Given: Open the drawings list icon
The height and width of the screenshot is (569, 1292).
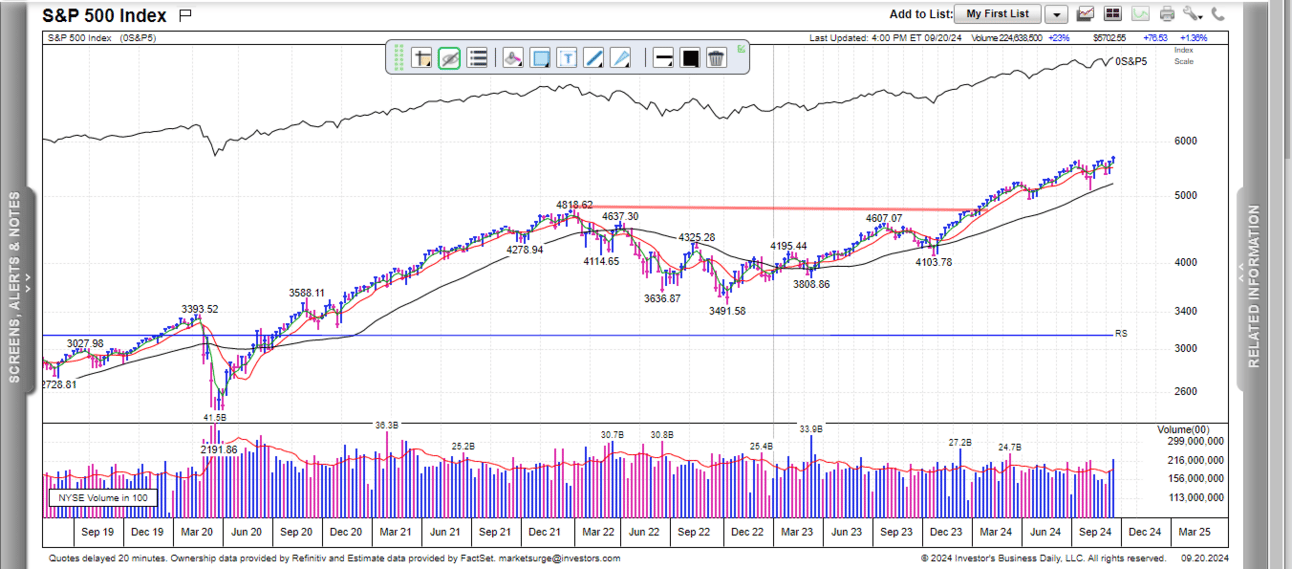Looking at the screenshot, I should (x=477, y=58).
